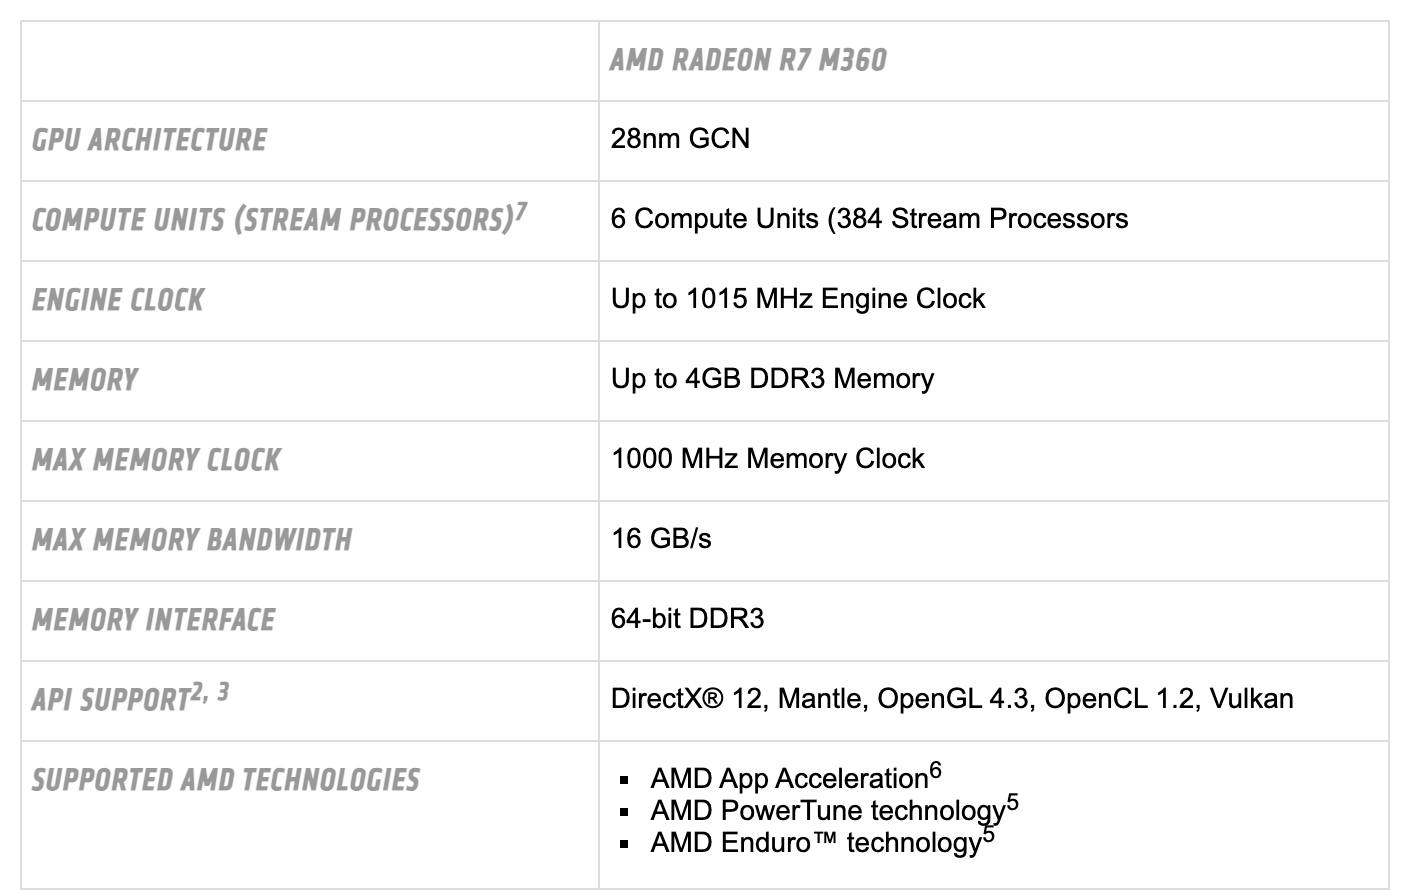This screenshot has height=890, width=1408.
Task: Click footnote 7 superscript after Stream Processors
Action: click(x=521, y=210)
